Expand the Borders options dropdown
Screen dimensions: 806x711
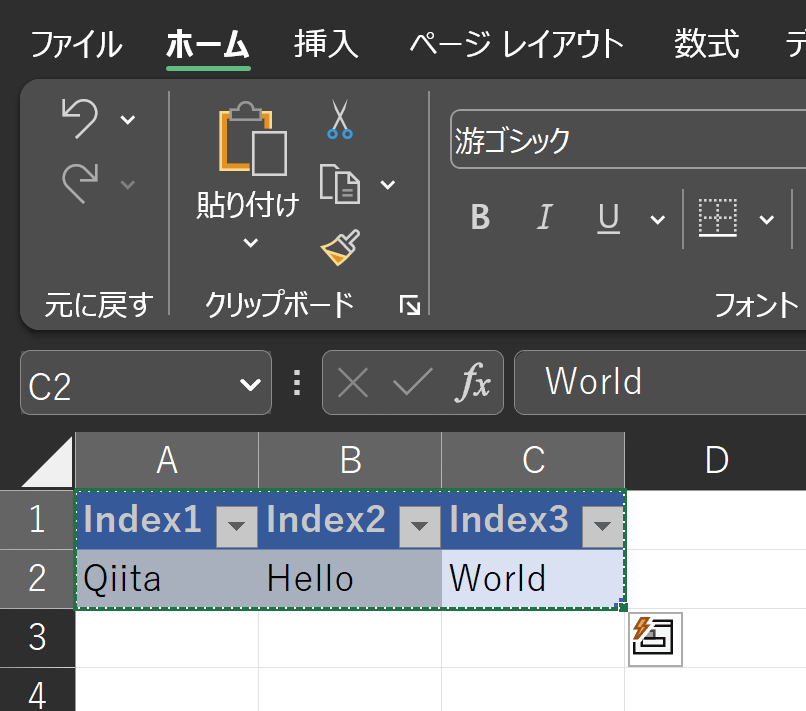tap(766, 220)
